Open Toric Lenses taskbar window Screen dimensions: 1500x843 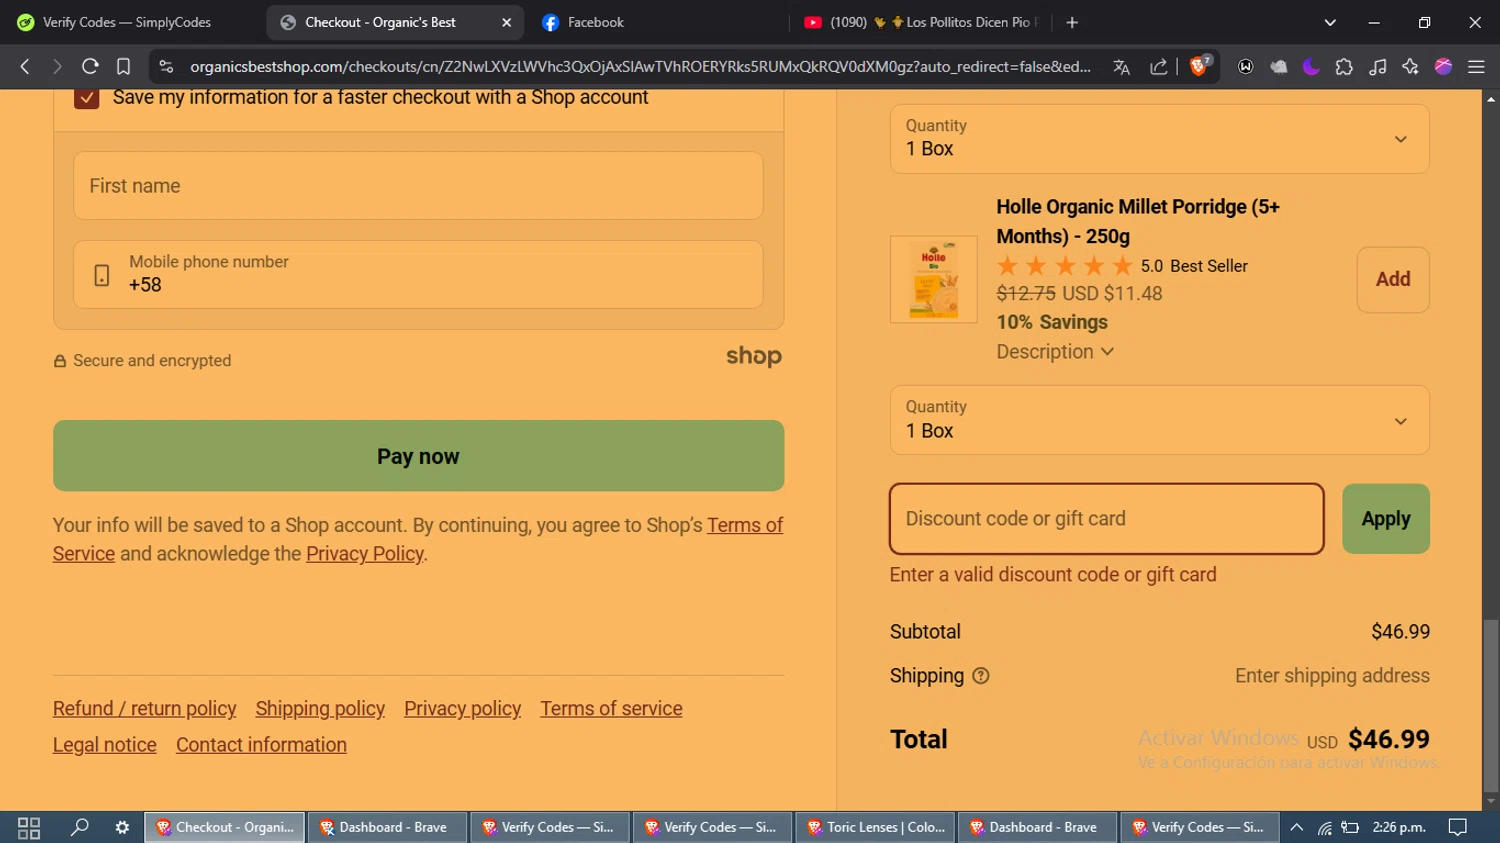[x=876, y=827]
